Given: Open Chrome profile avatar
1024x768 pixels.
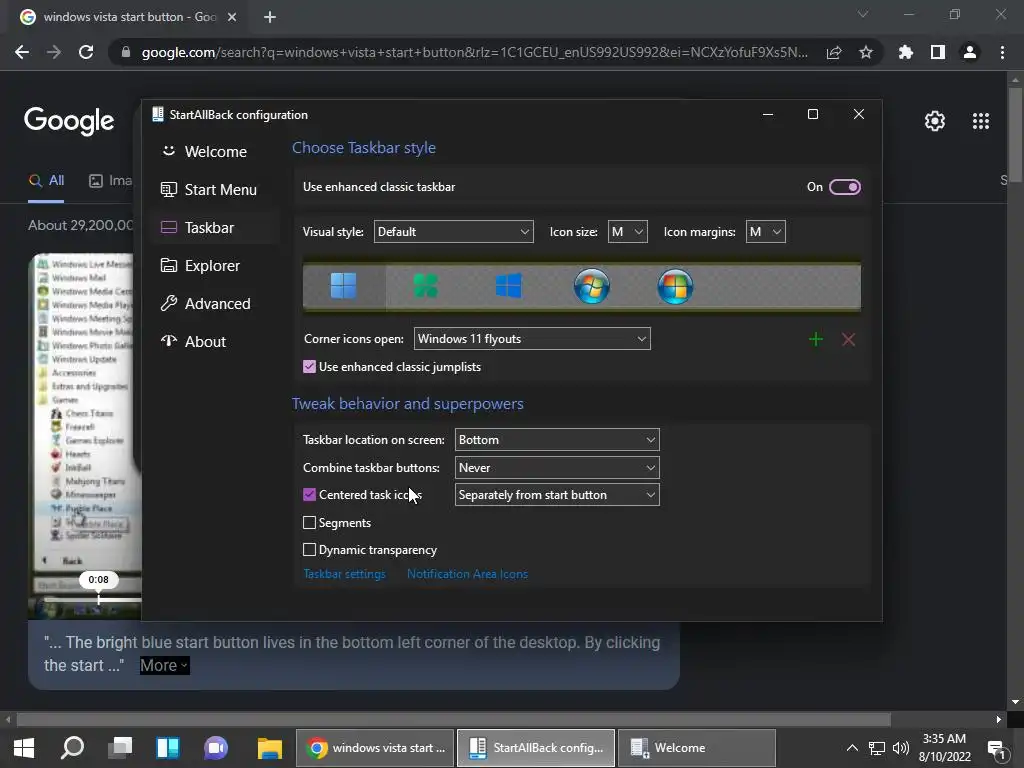Looking at the screenshot, I should coord(970,52).
